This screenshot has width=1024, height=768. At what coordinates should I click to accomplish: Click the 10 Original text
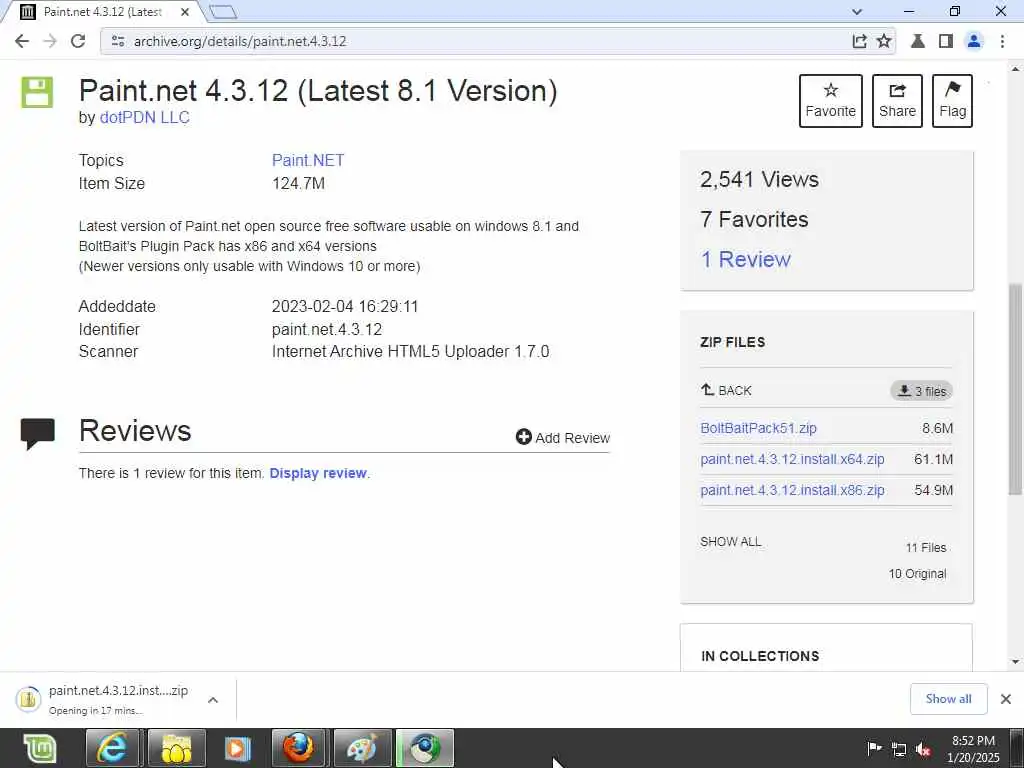[917, 574]
